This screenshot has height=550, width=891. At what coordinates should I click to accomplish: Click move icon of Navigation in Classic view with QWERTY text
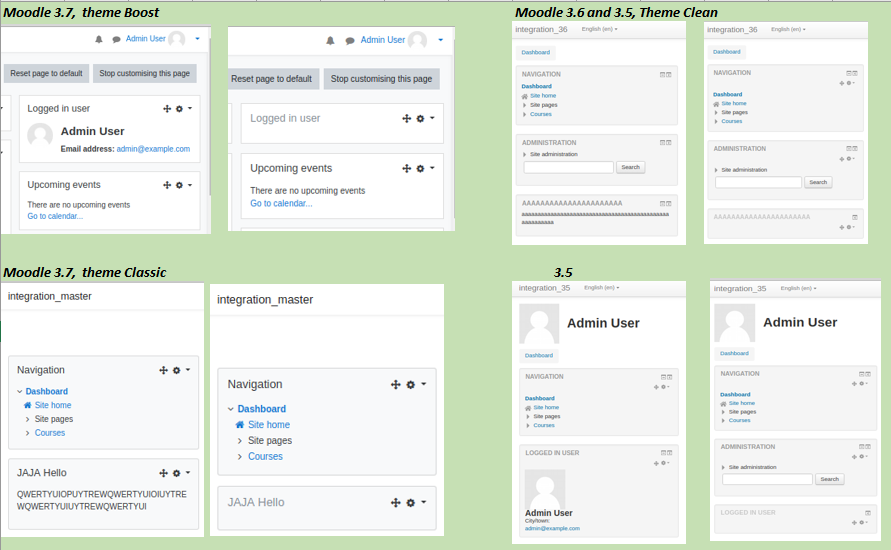163,370
